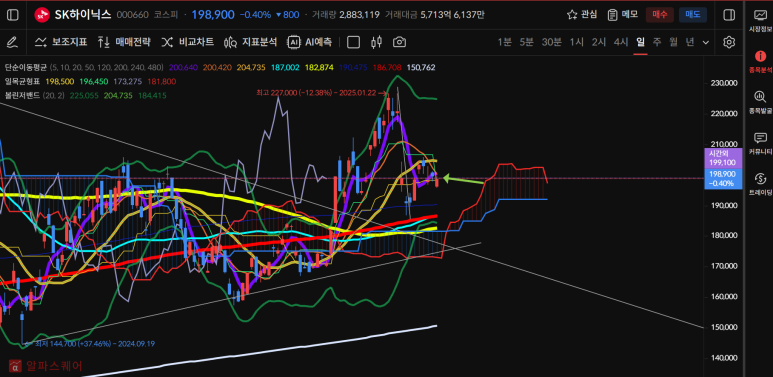Open 시장정보 market info sidebar

tap(761, 20)
